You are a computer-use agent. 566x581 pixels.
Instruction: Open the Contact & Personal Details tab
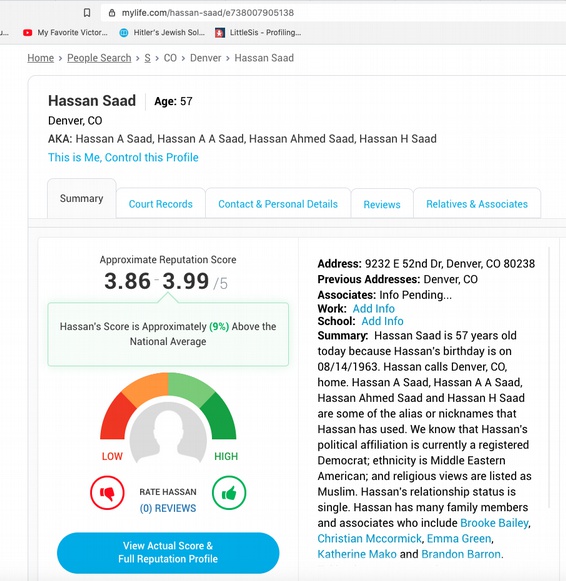click(278, 204)
